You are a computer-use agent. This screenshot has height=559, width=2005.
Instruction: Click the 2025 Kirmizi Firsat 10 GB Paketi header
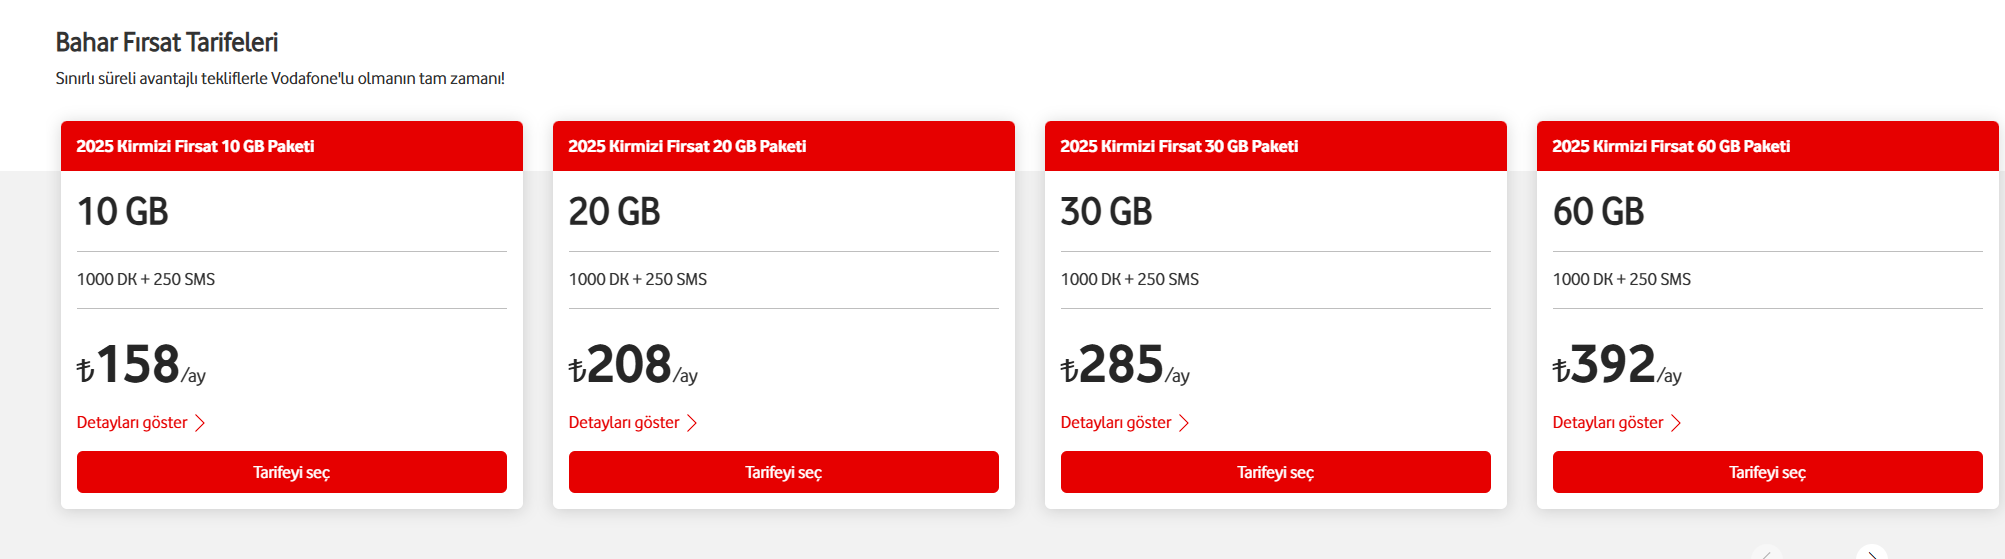point(195,146)
